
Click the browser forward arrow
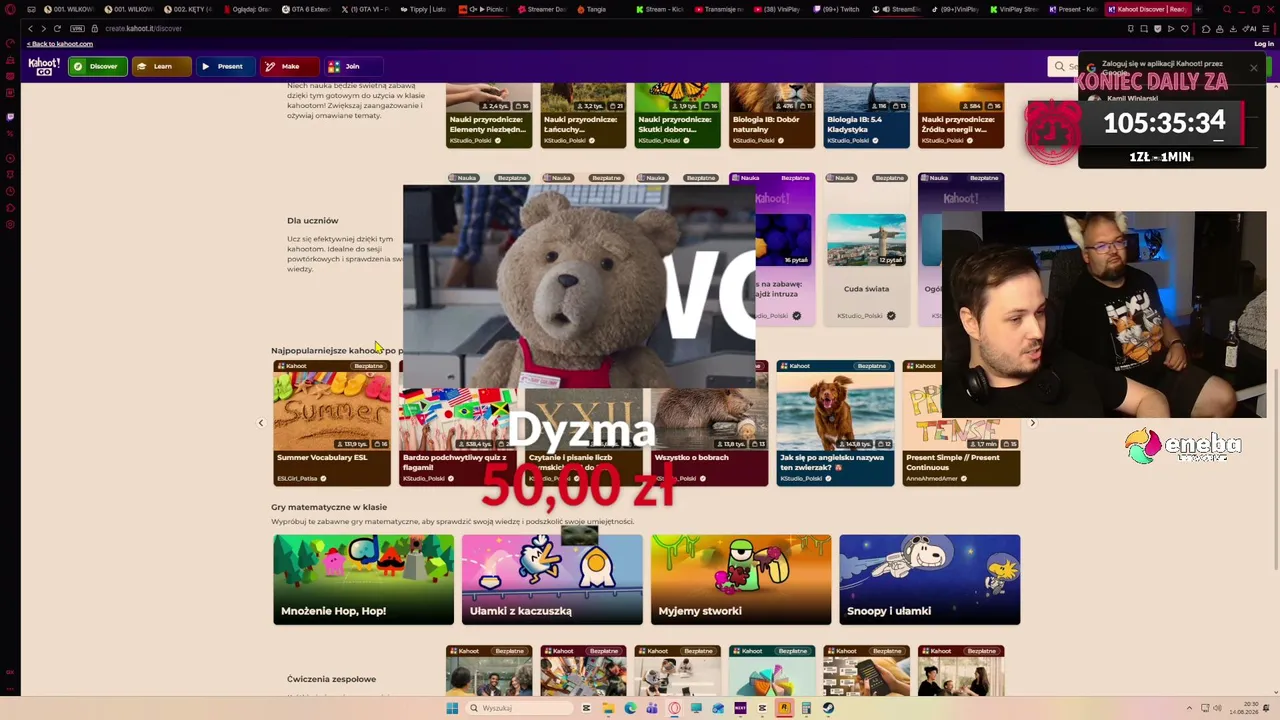[44, 28]
